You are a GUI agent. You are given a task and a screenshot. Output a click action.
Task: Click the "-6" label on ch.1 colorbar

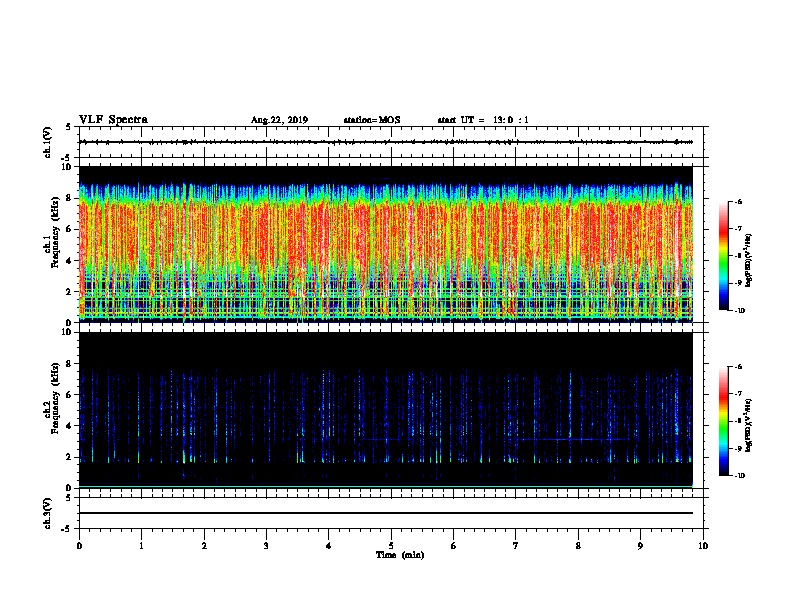738,202
